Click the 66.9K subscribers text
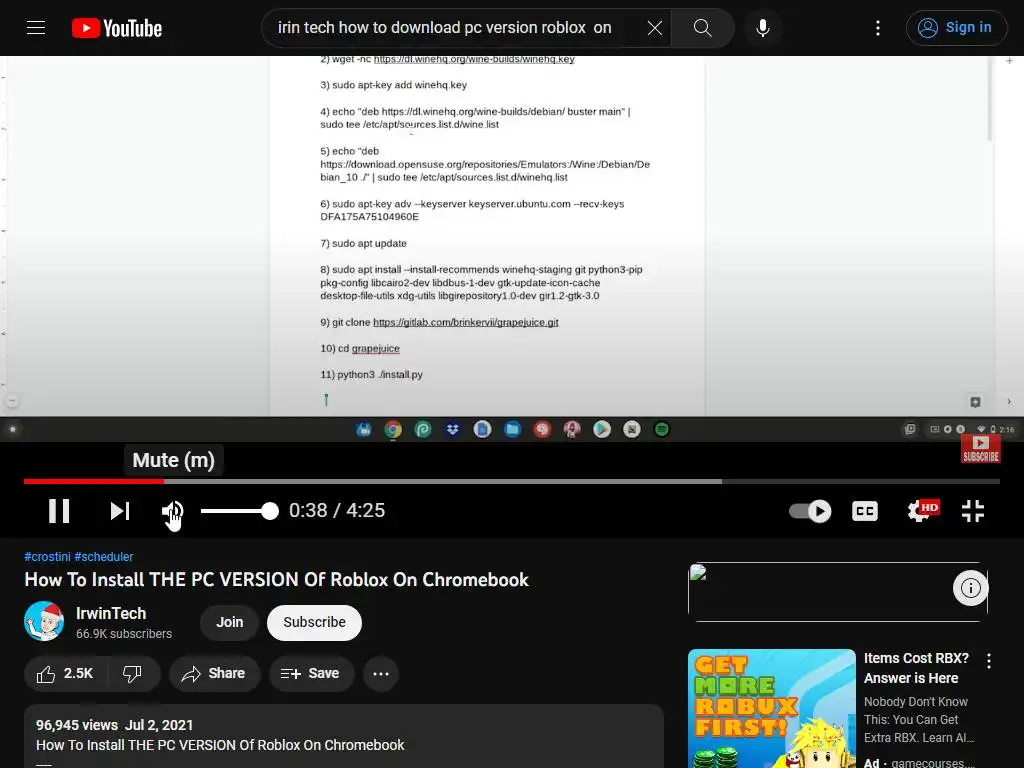The height and width of the screenshot is (768, 1024). pyautogui.click(x=124, y=633)
